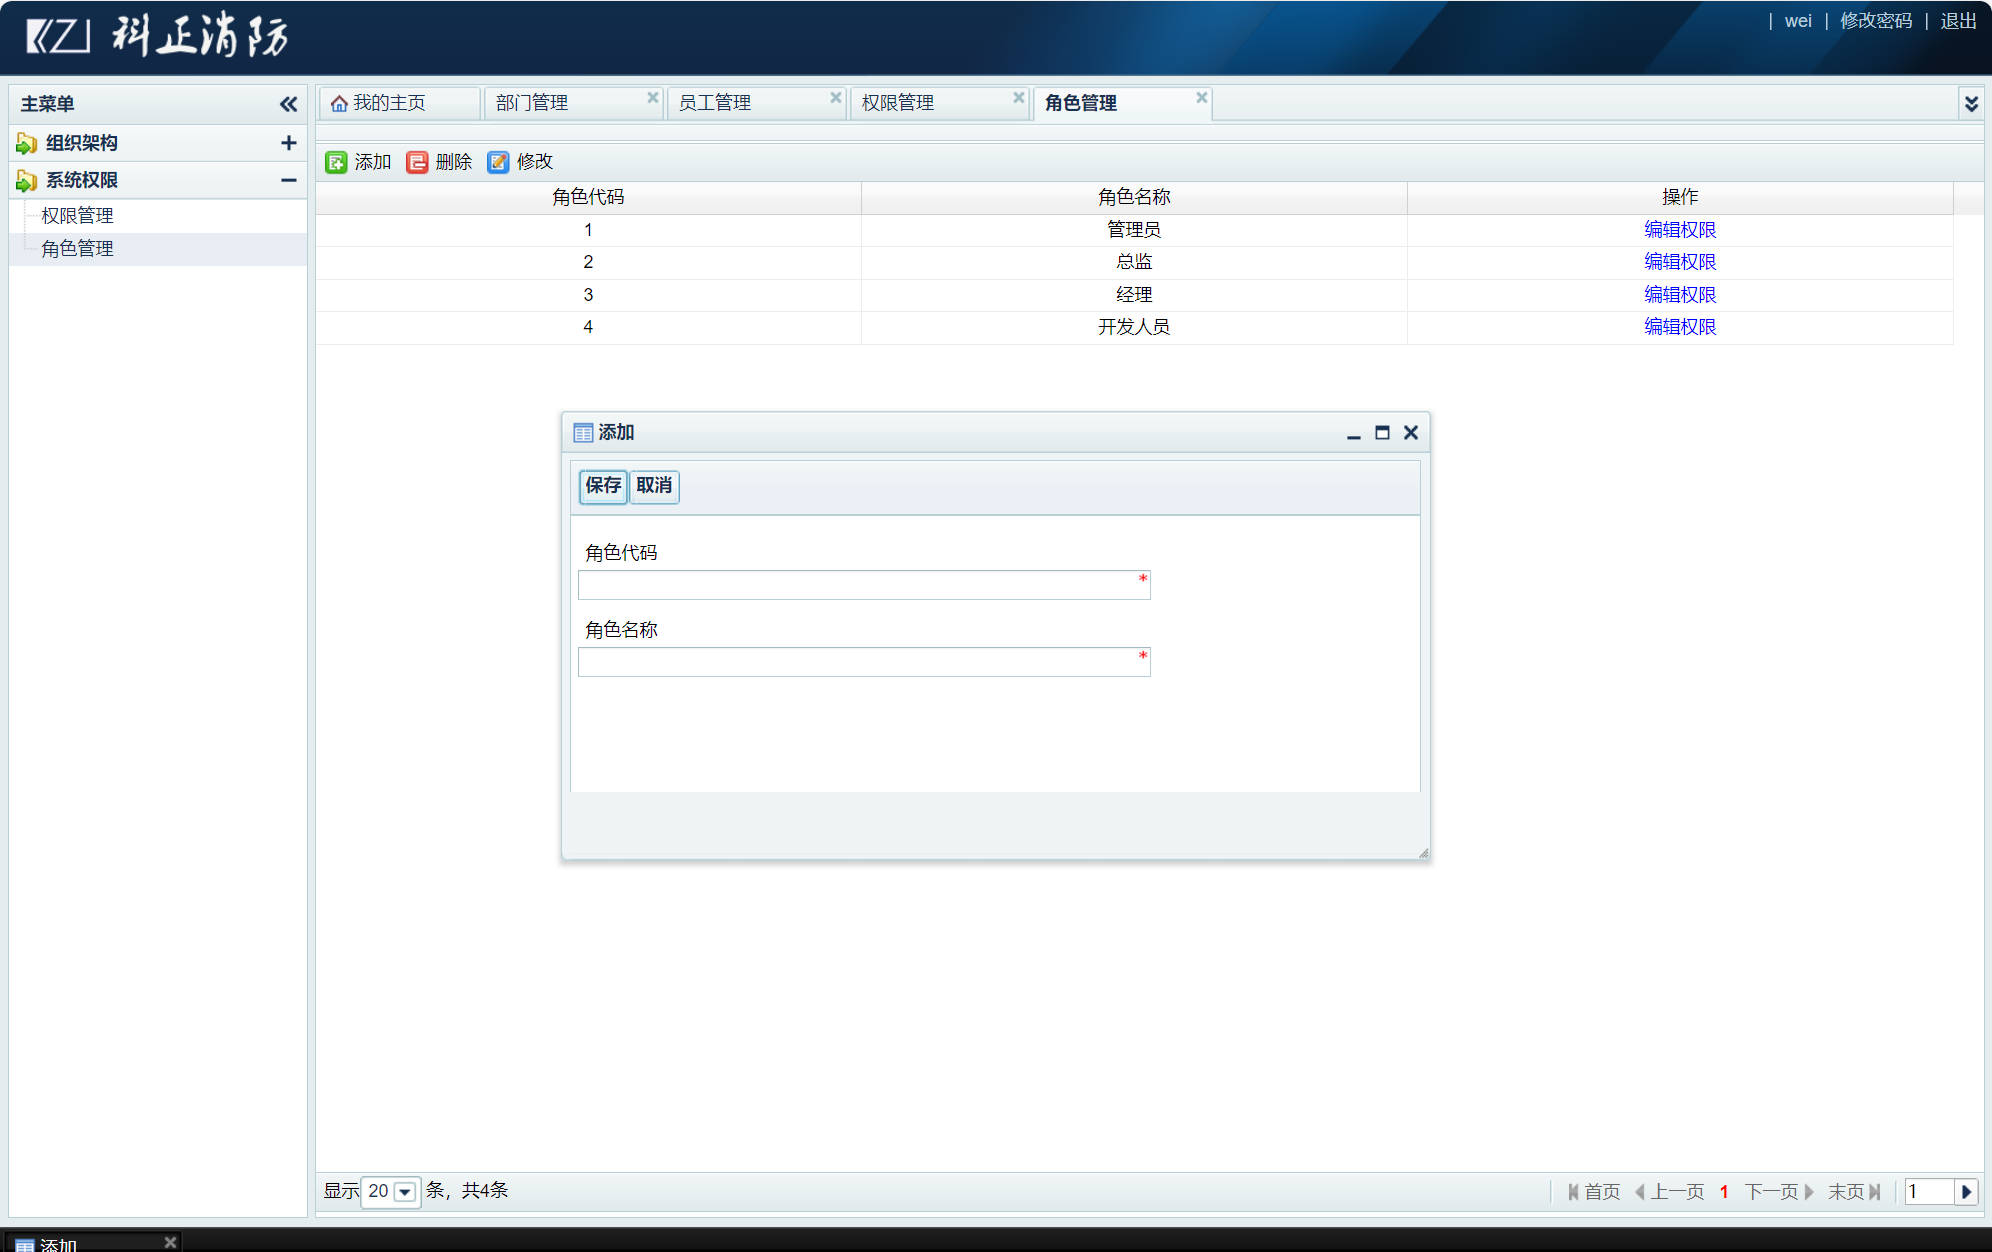Close the 权限管理 tab

1019,97
